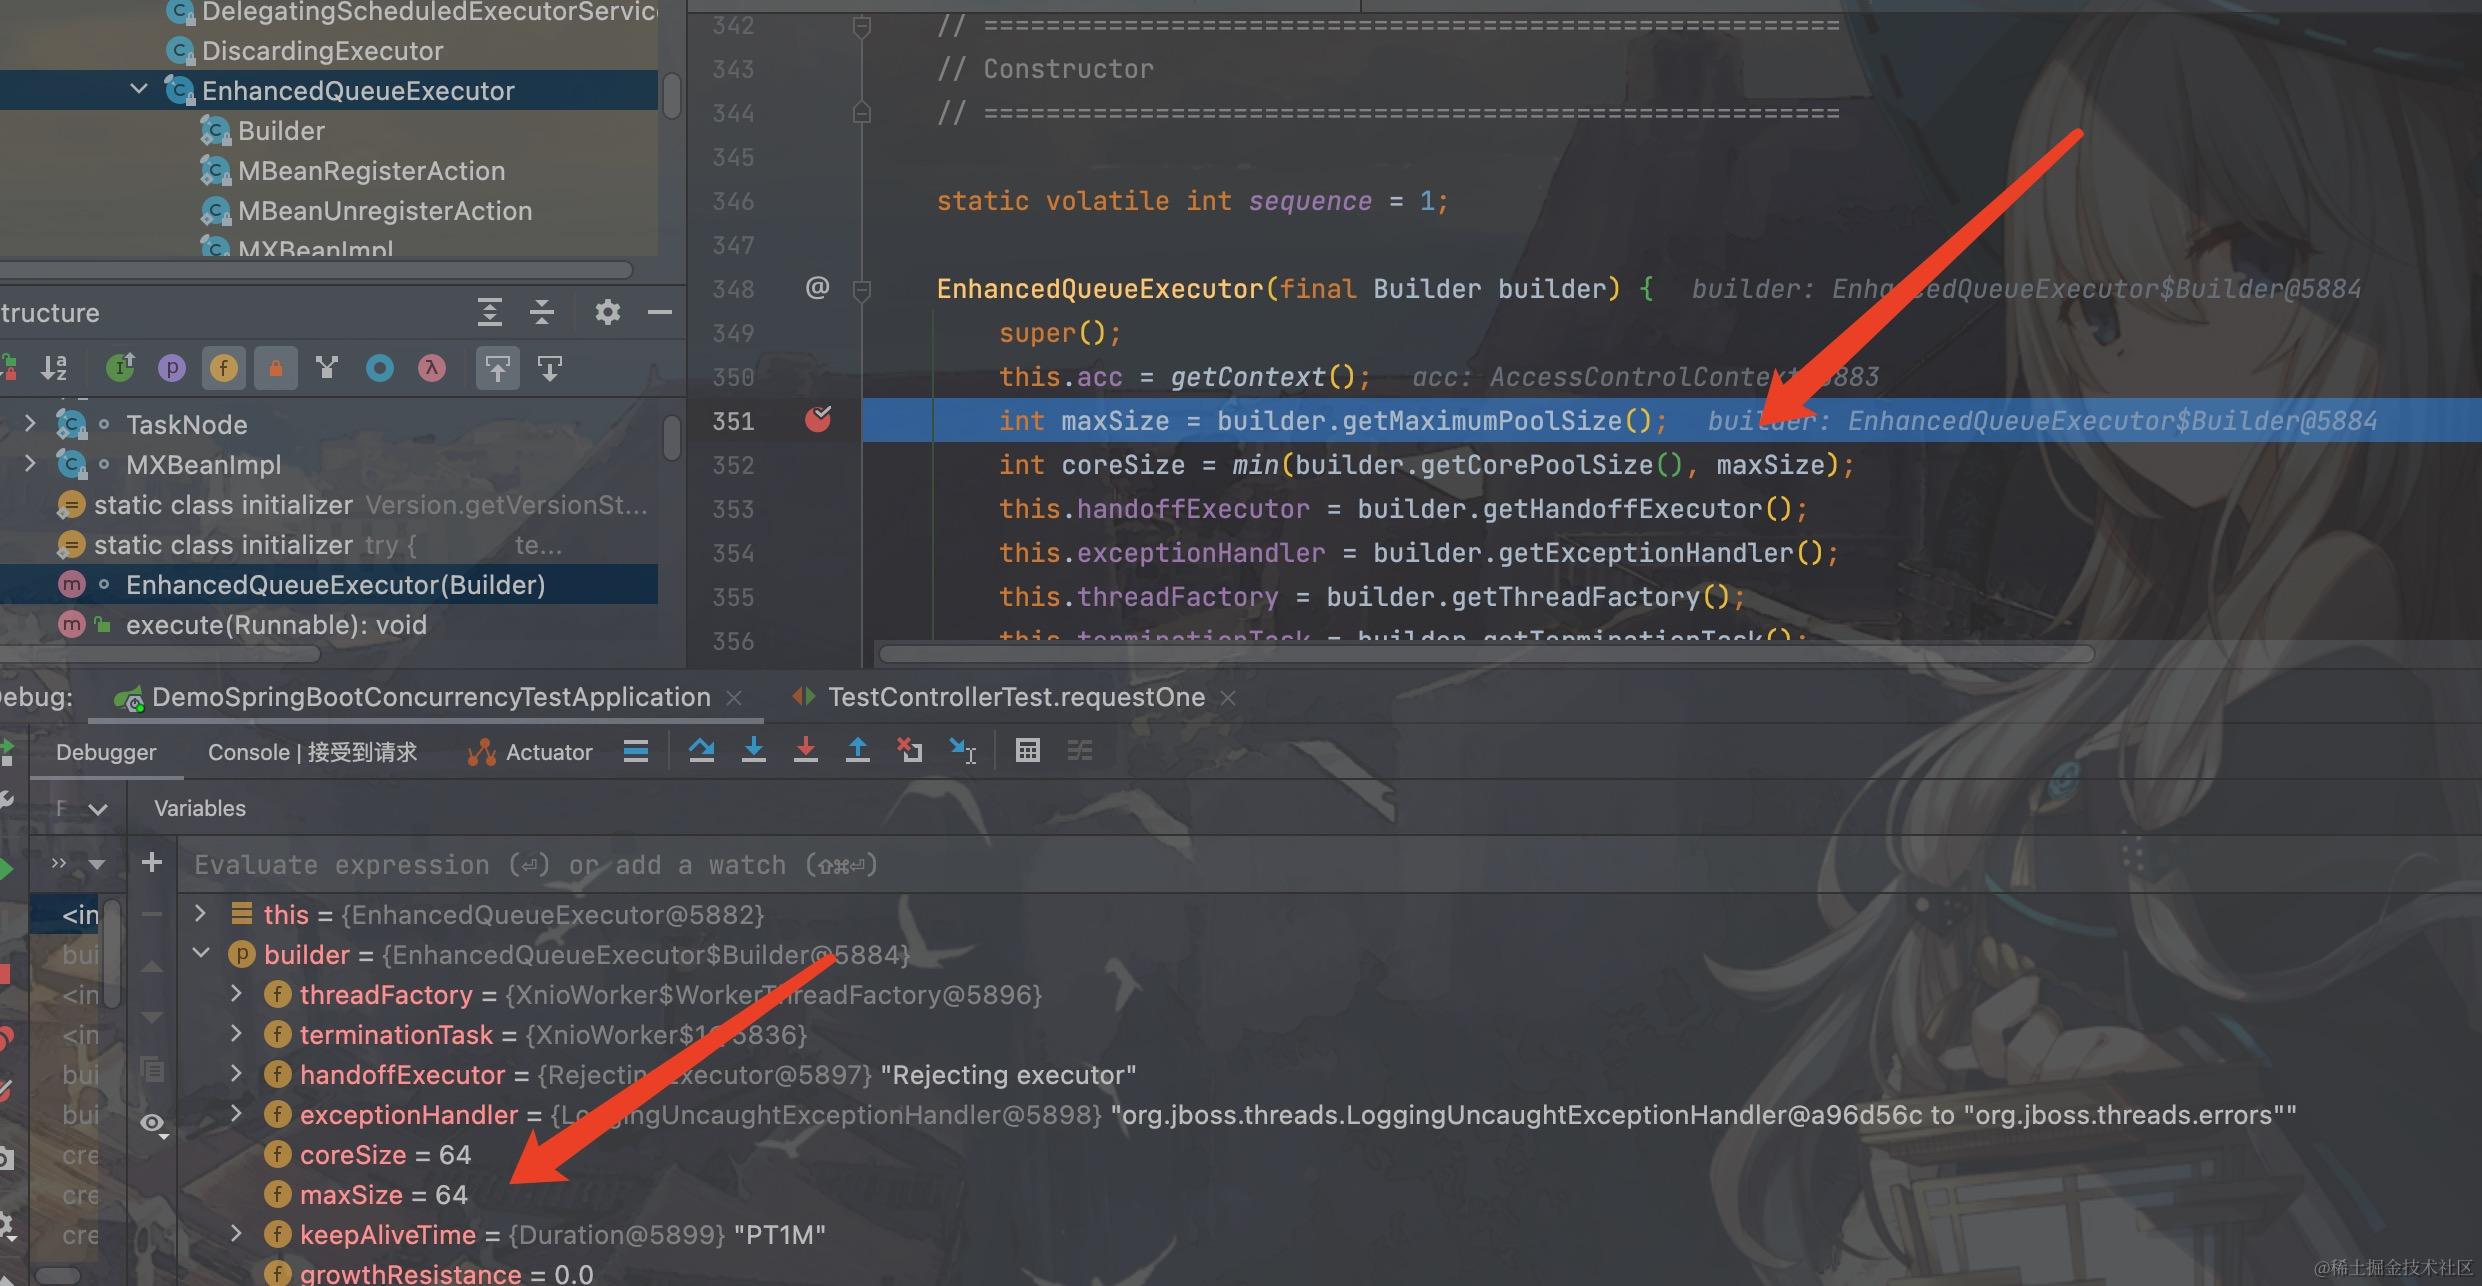Click Step Over in debugger toolbar
2482x1286 pixels.
702,750
